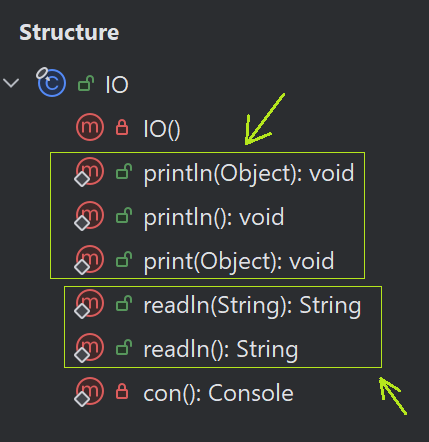429x442 pixels.
Task: Click public lock icon beside println(Object)
Action: [124, 171]
